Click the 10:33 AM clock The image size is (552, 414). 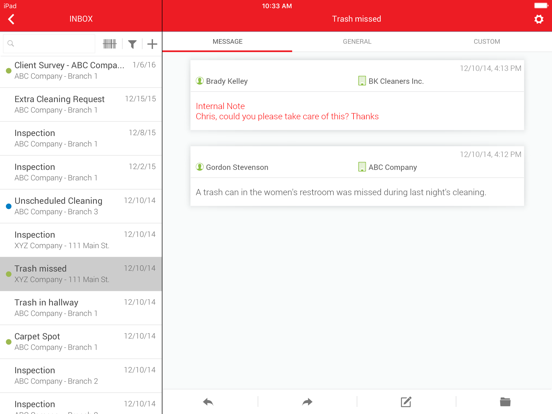click(277, 6)
